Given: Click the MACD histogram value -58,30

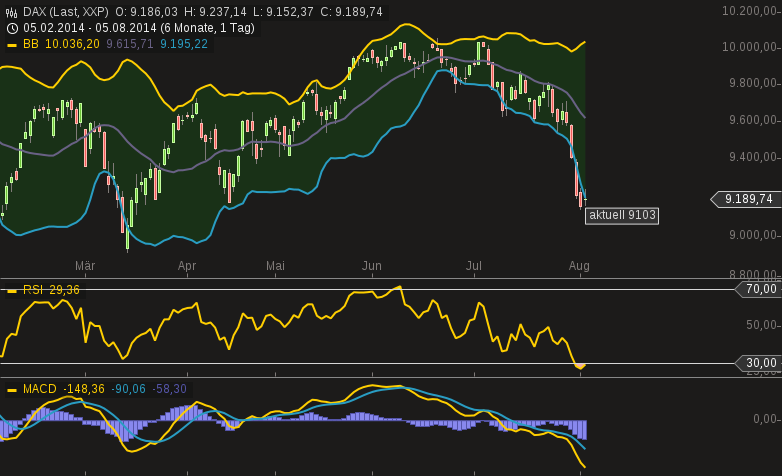Looking at the screenshot, I should tap(169, 389).
